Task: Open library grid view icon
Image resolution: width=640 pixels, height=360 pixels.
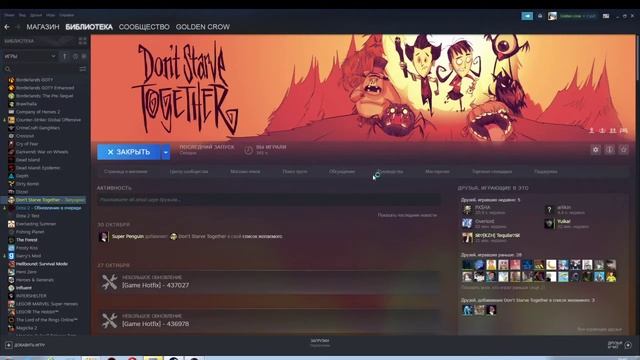Action: tap(82, 41)
